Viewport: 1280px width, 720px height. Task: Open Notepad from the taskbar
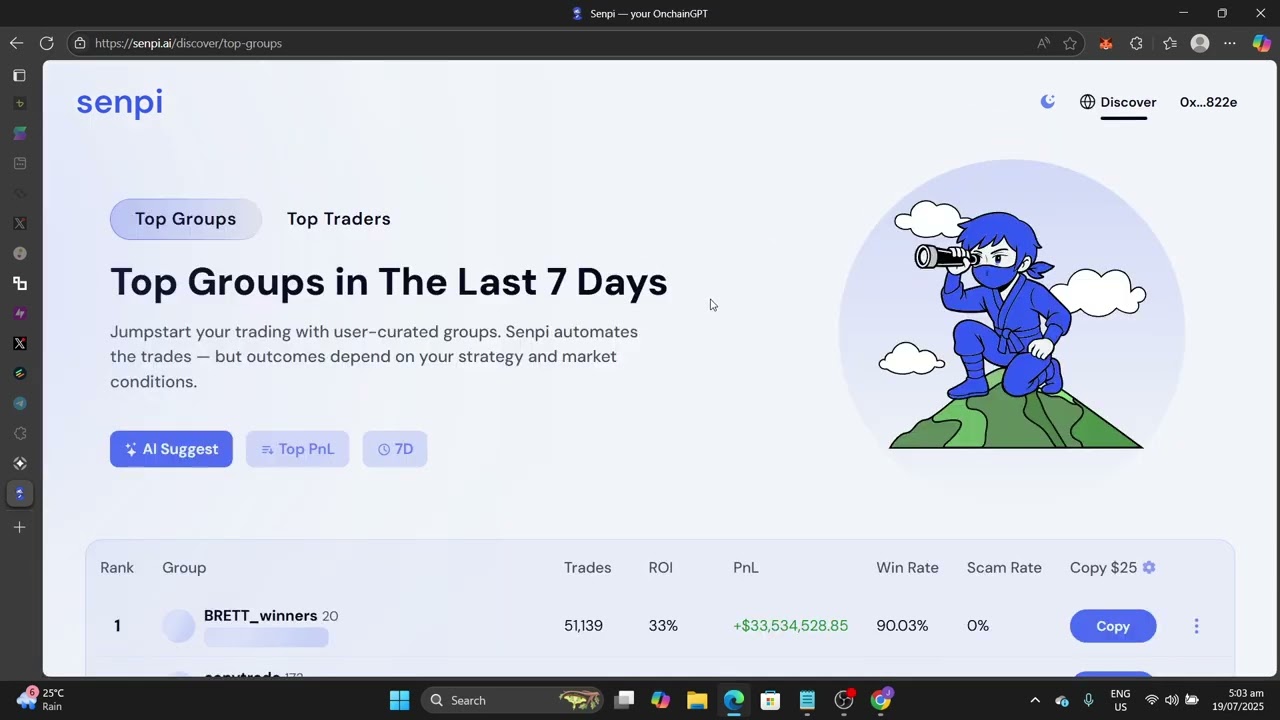(807, 700)
